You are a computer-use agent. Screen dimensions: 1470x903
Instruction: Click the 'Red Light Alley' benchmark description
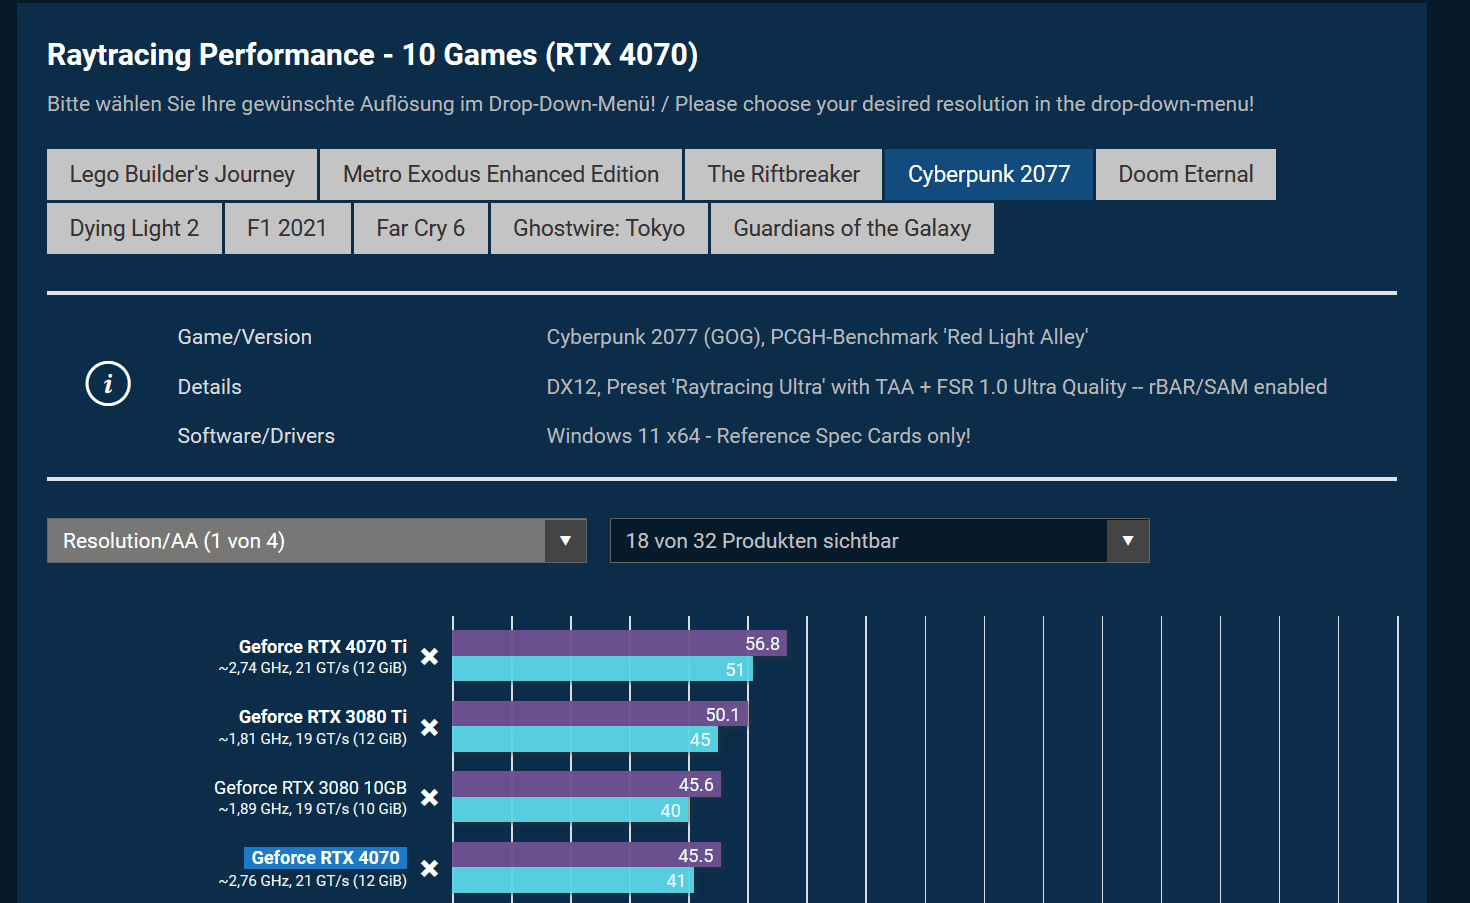pyautogui.click(x=817, y=337)
